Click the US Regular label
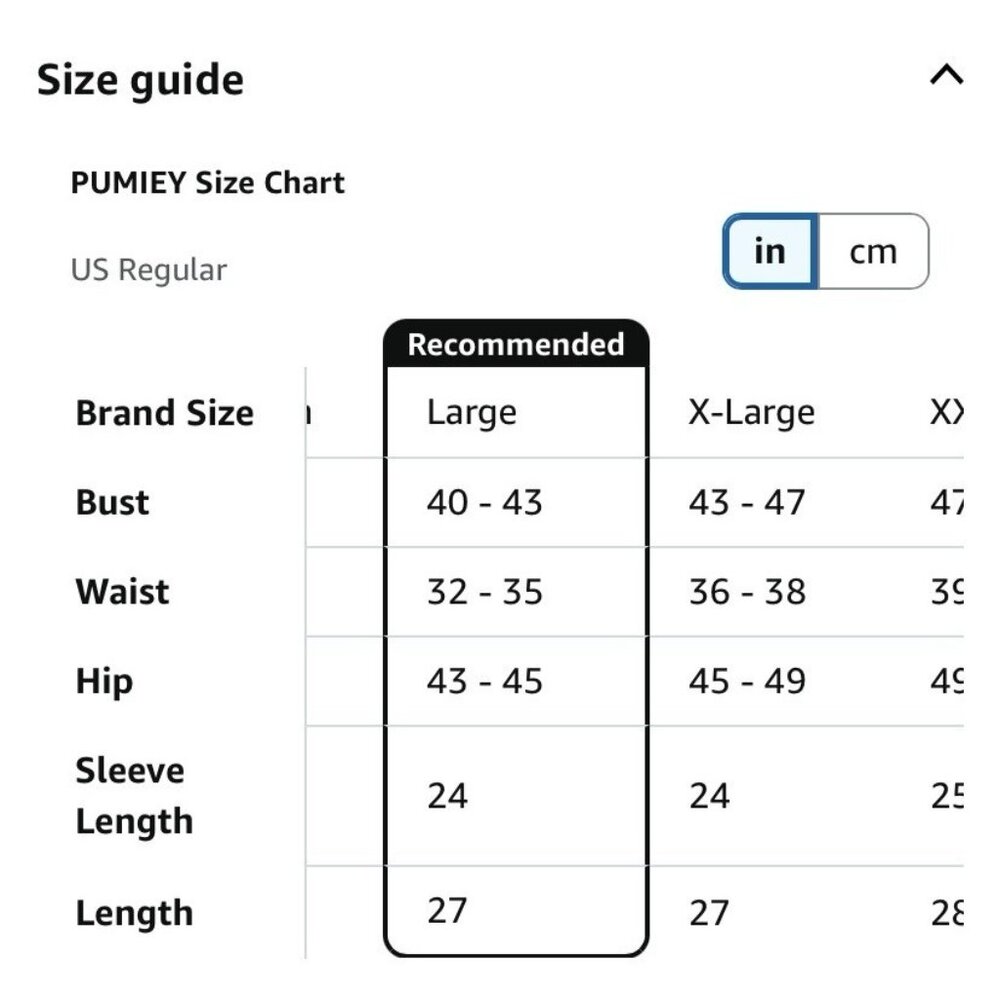The height and width of the screenshot is (1000, 1000). [x=149, y=270]
